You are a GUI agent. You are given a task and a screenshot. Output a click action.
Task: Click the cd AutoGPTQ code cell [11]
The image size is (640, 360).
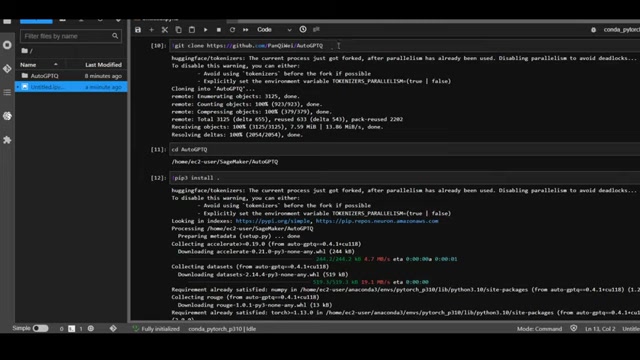pos(405,149)
